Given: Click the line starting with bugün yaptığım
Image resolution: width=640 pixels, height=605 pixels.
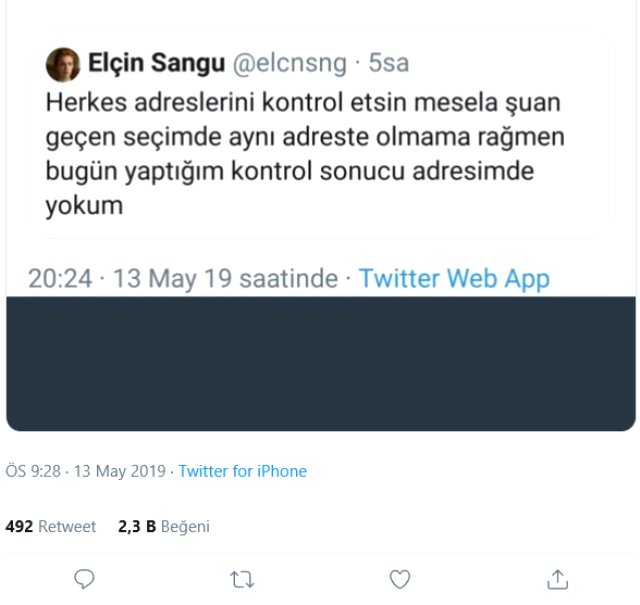Looking at the screenshot, I should pyautogui.click(x=290, y=172).
